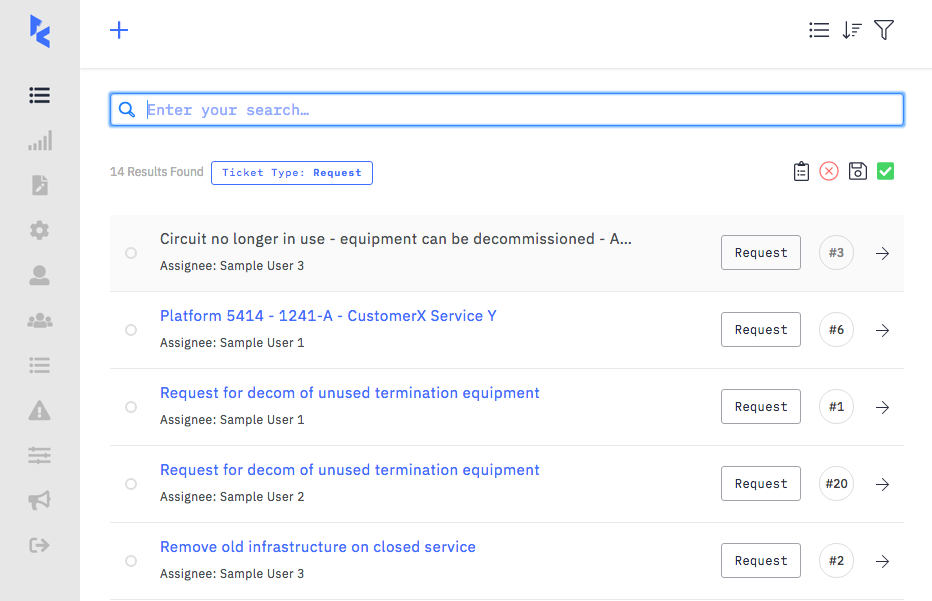Click the #1 ticket number badge
Image resolution: width=932 pixels, height=601 pixels.
836,407
